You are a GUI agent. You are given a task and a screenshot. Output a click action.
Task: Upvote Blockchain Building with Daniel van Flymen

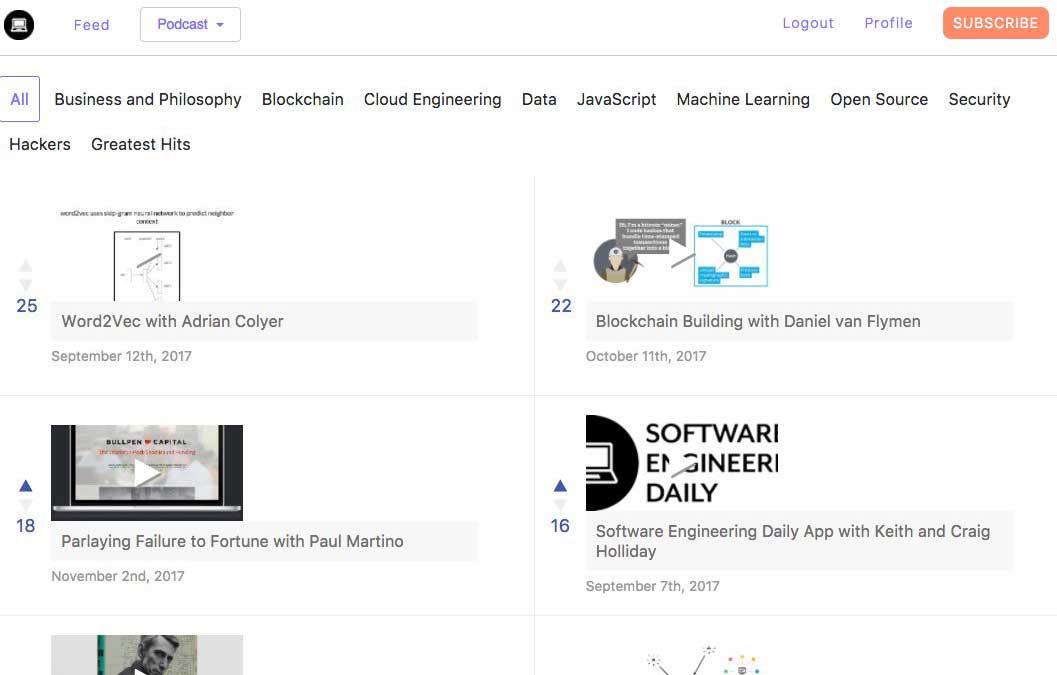[560, 266]
